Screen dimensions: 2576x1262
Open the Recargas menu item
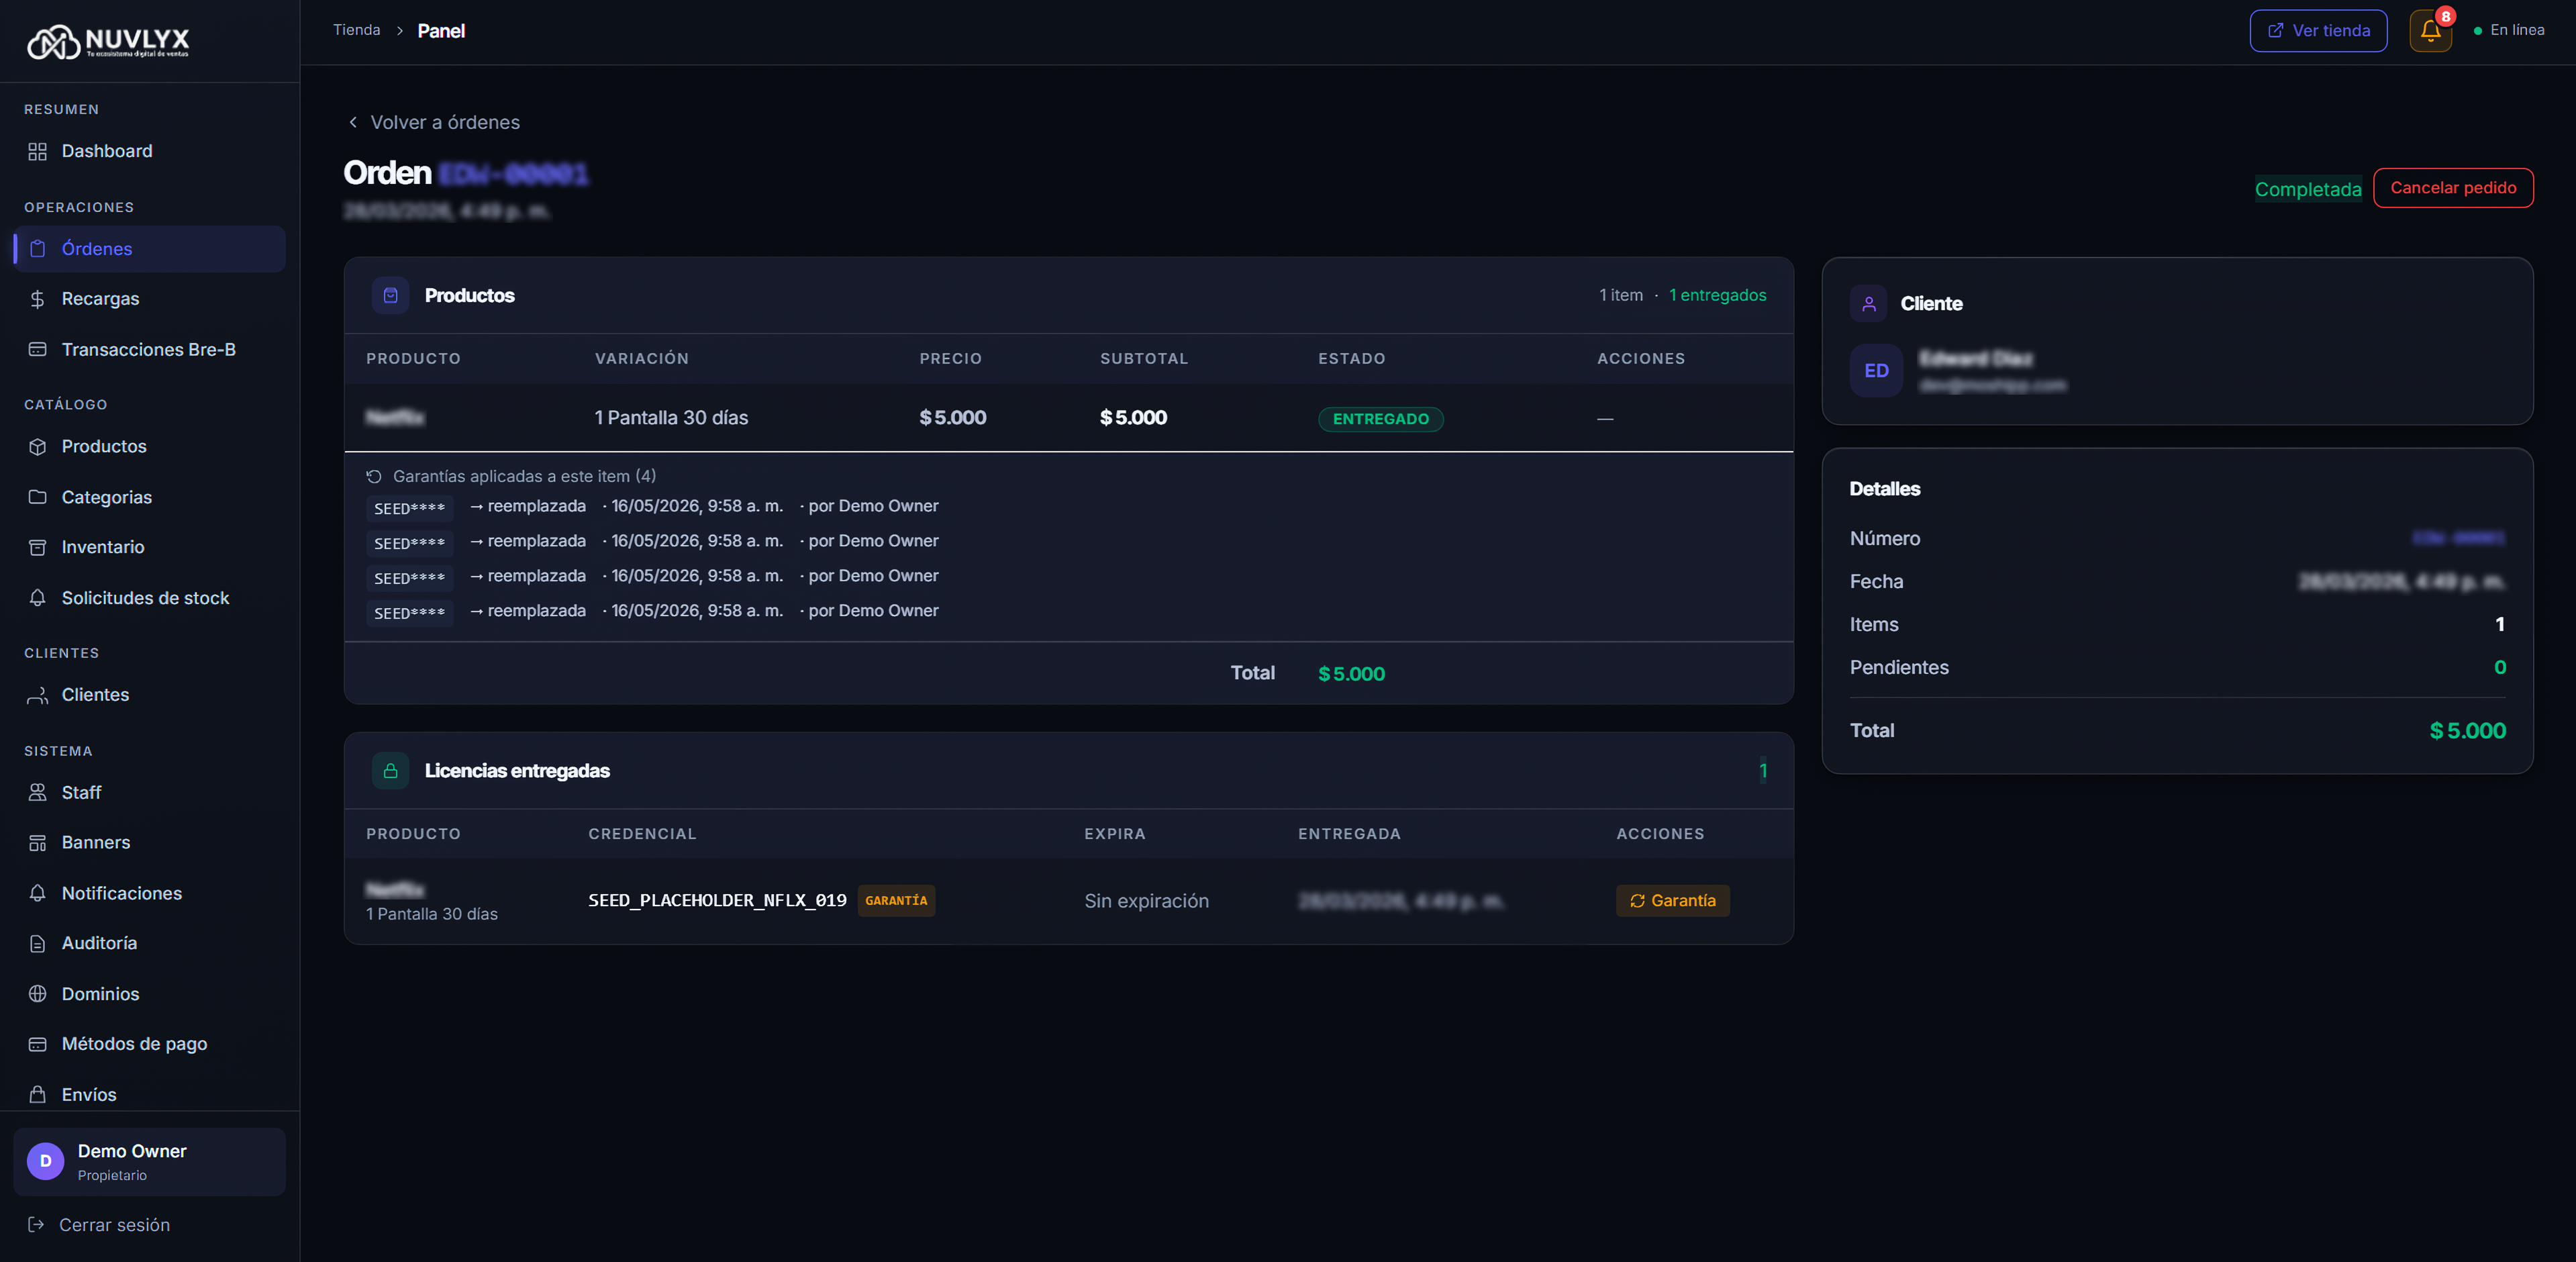tap(150, 299)
